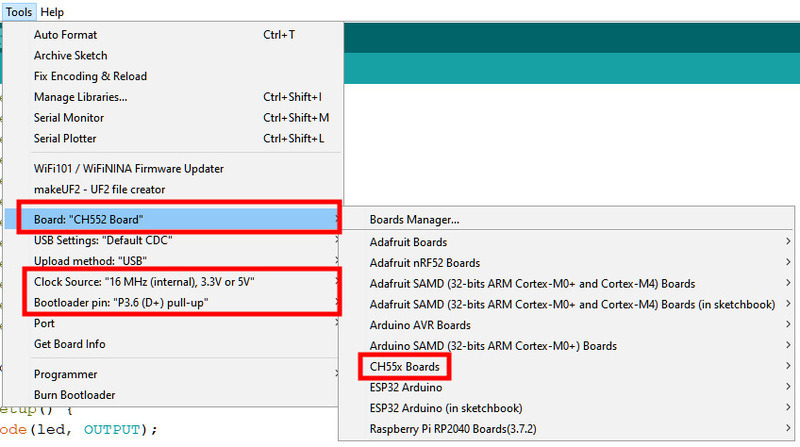Launch the Serial Monitor entry
Viewport: 800px width, 447px height.
point(172,117)
